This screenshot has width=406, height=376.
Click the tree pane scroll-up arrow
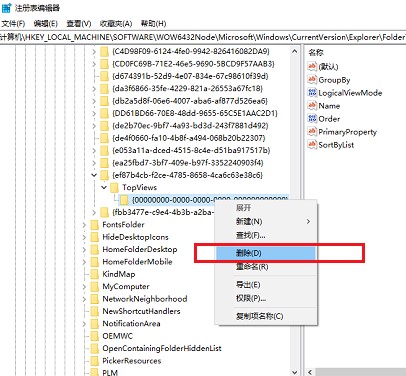[x=294, y=51]
